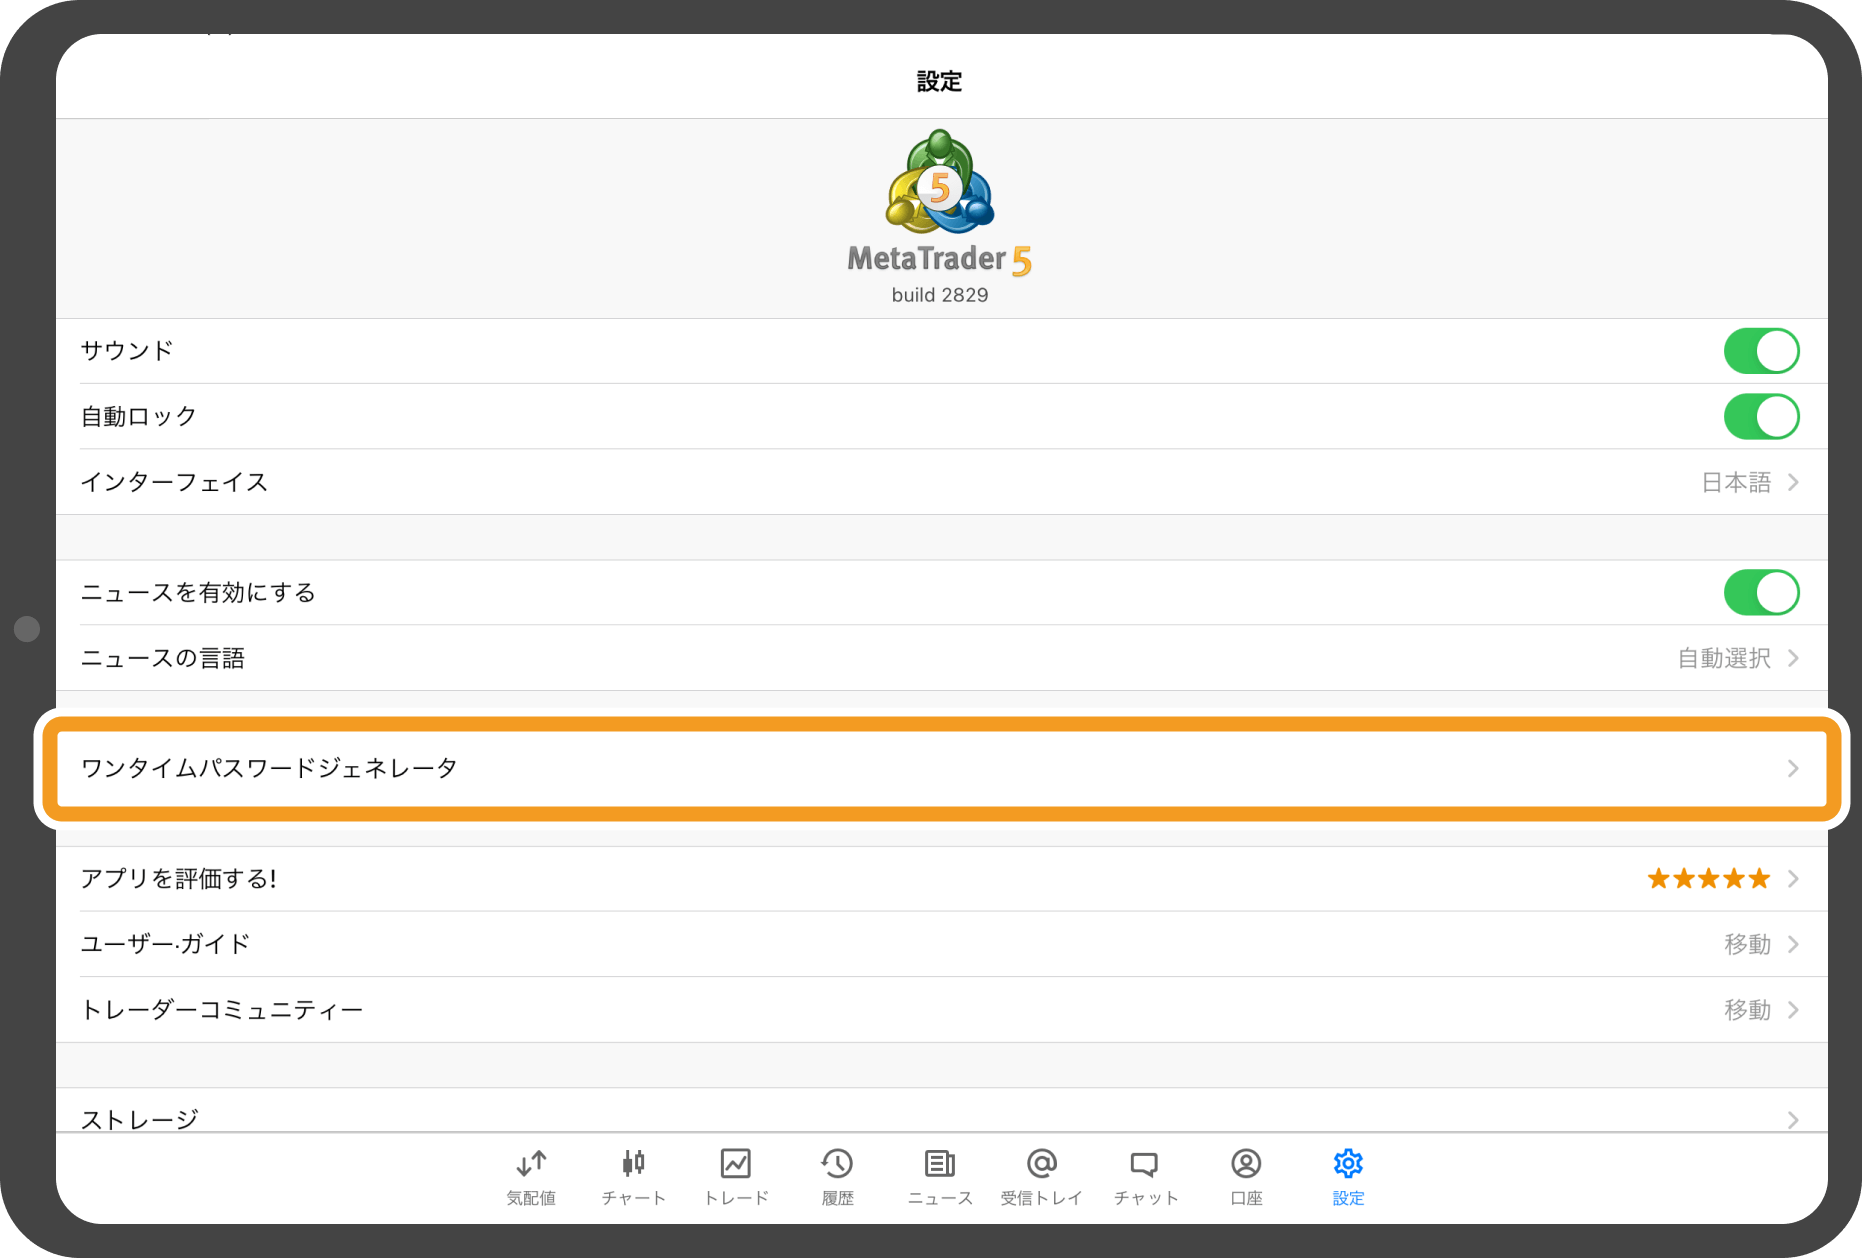The image size is (1862, 1258).
Task: Select the 日本語 interface value
Action: 1736,483
